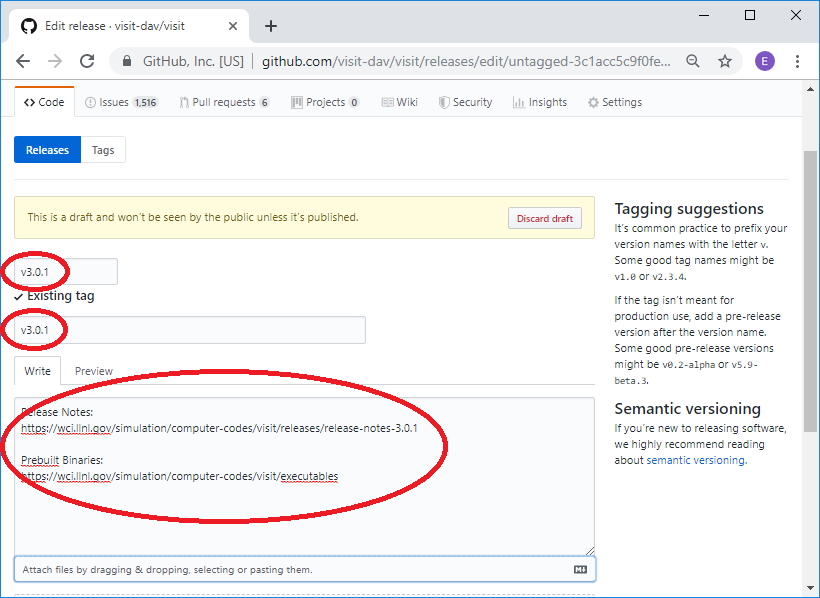Click the scrollbar up arrow
Image resolution: width=820 pixels, height=598 pixels.
pyautogui.click(x=810, y=89)
